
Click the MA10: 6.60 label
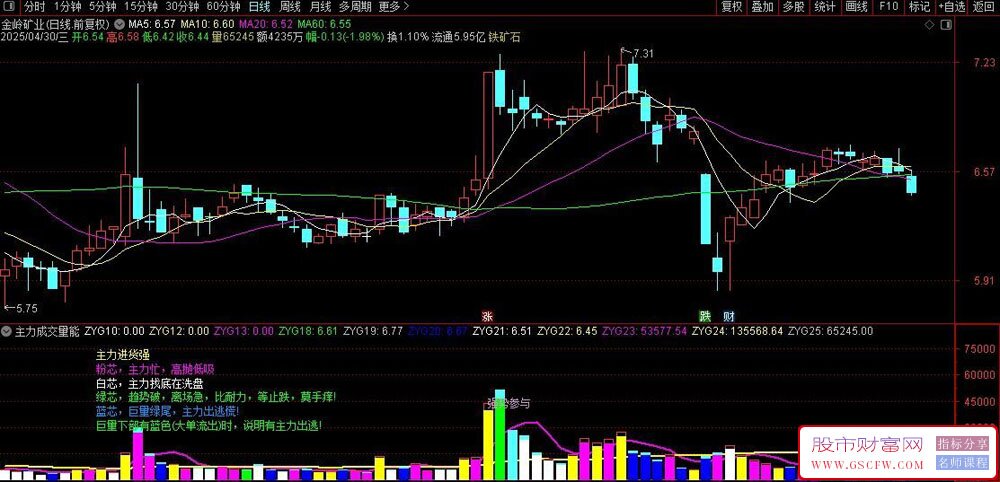pos(206,24)
